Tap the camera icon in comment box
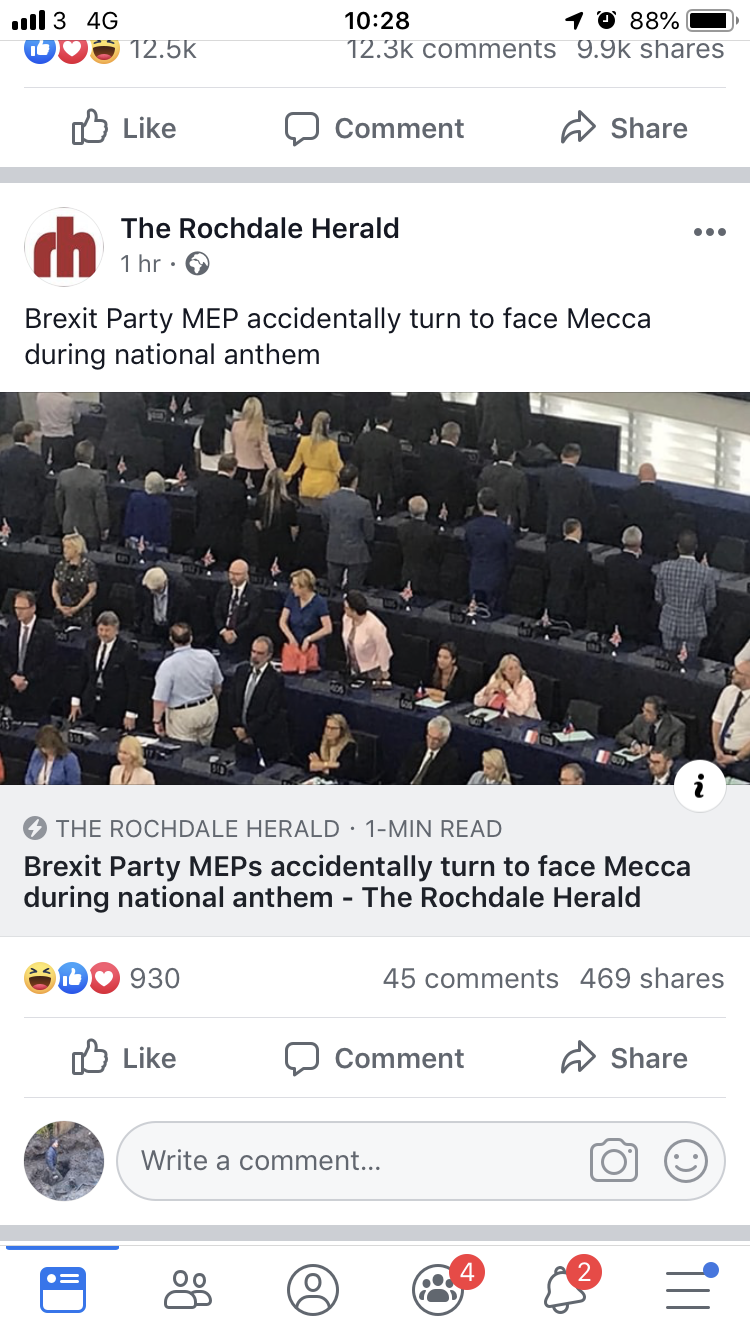Image resolution: width=750 pixels, height=1334 pixels. point(613,1160)
